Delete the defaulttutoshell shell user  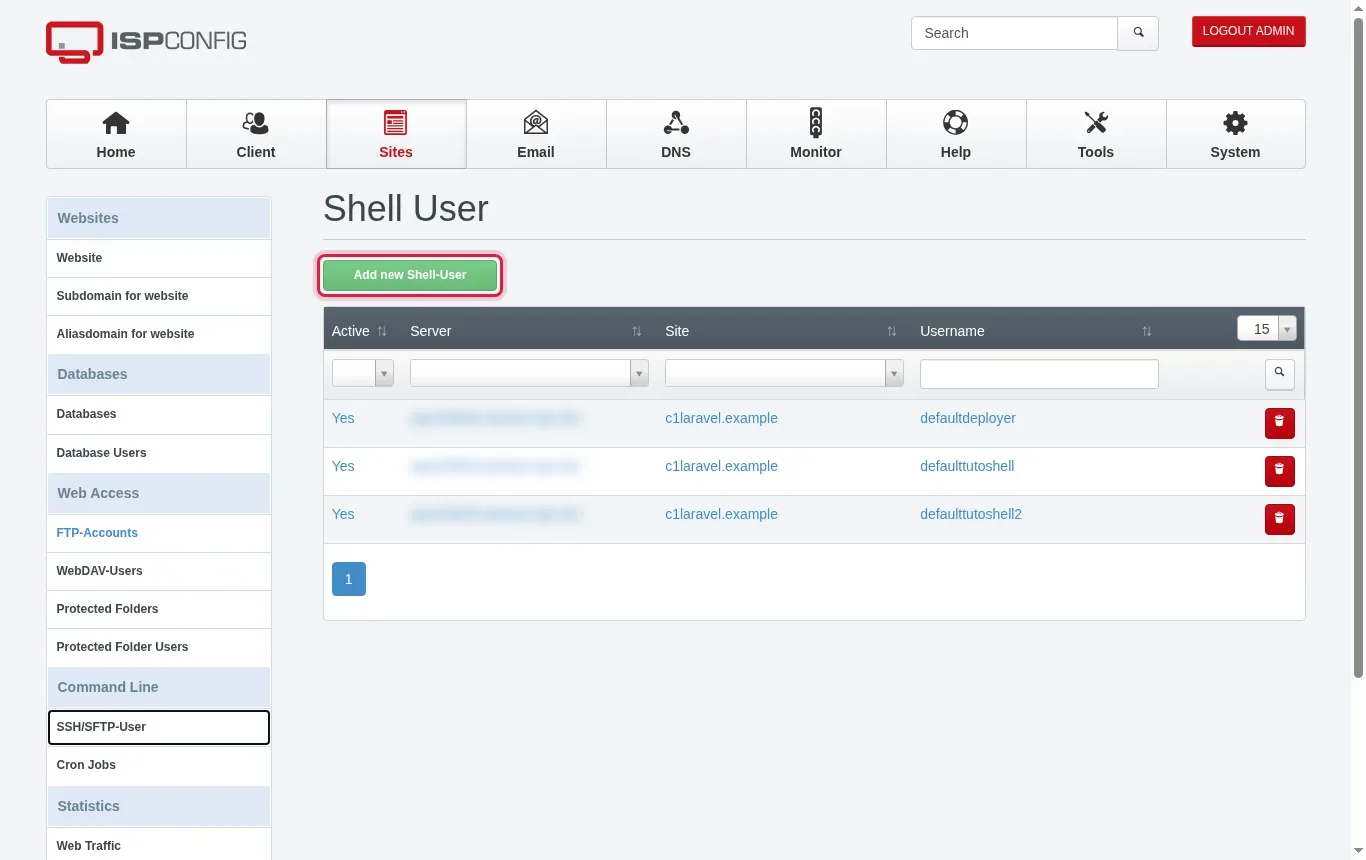point(1279,471)
